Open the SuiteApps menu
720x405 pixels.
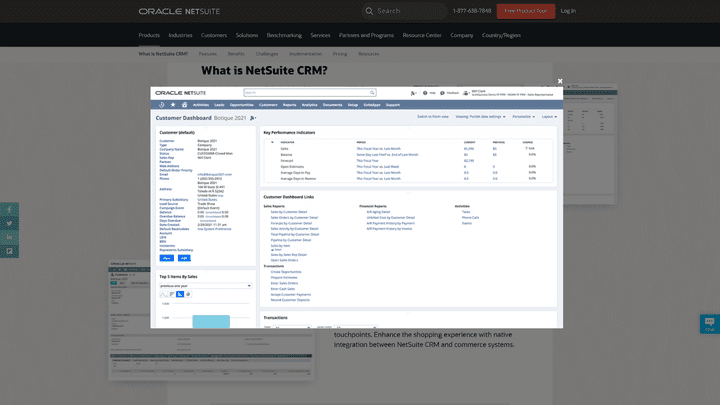[x=372, y=105]
